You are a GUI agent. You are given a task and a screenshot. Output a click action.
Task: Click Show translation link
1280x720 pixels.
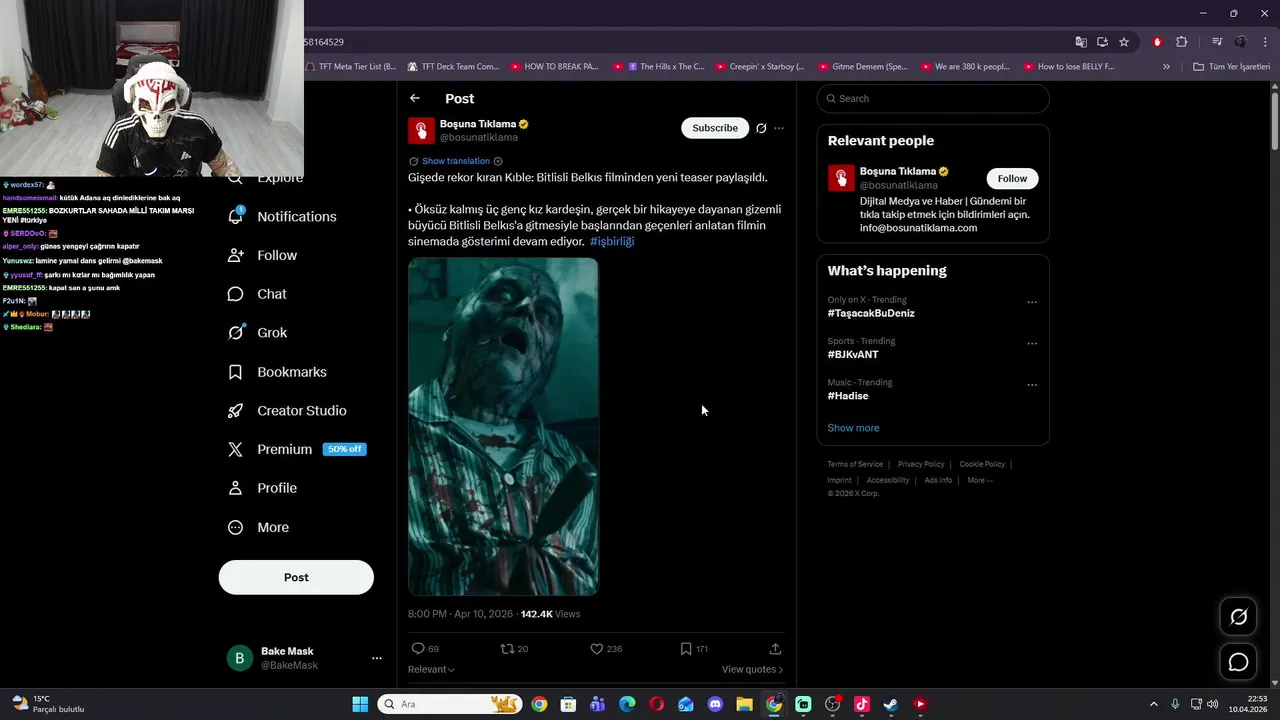456,161
